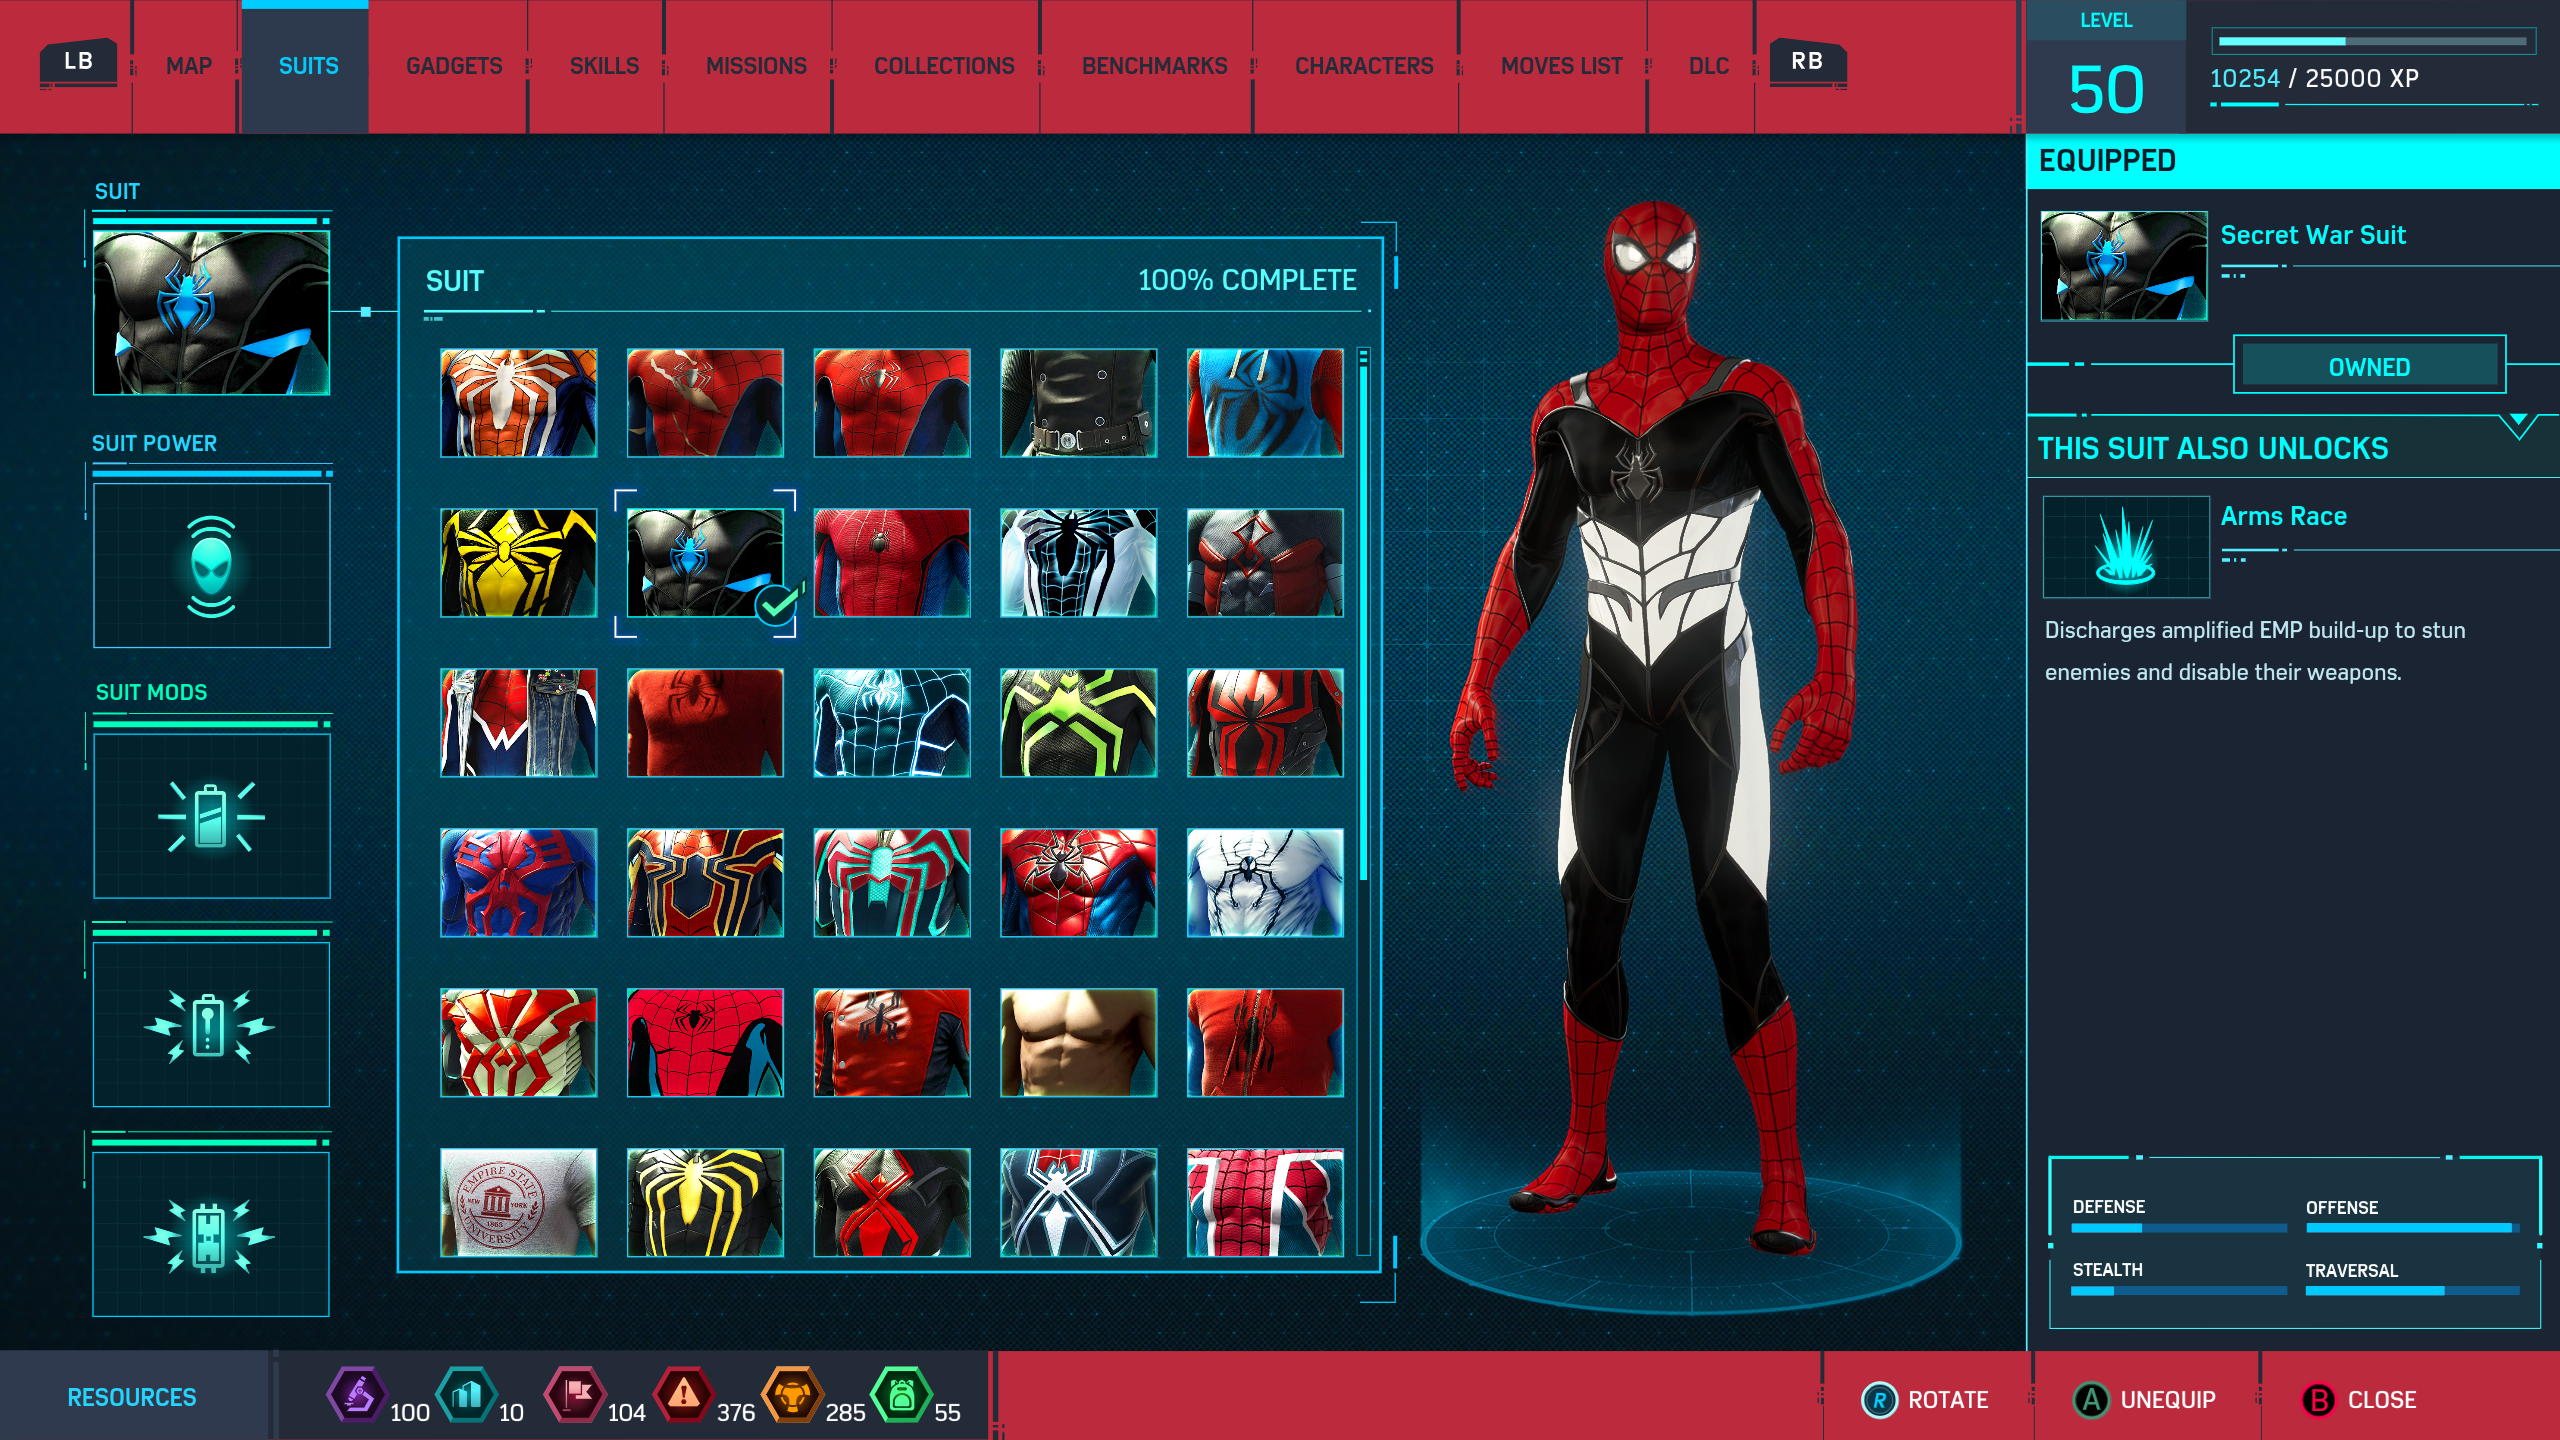
Task: Click the equipped checkmark on Secret War suit
Action: click(777, 604)
